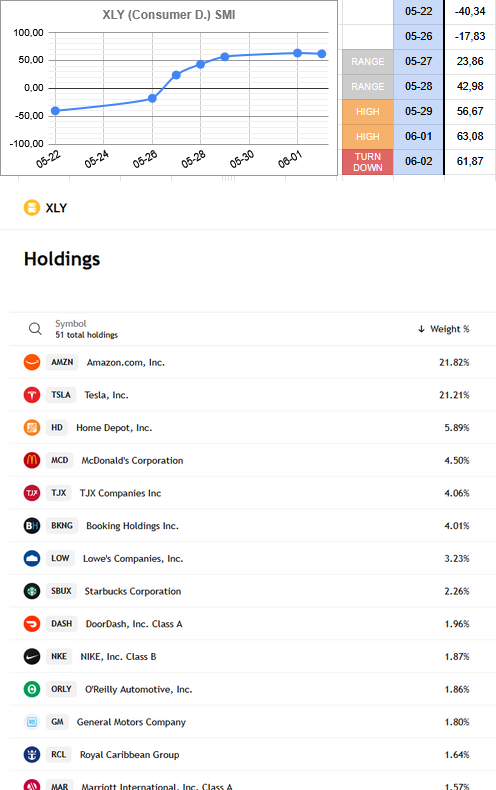Viewport: 496px width, 790px height.
Task: Click the 05-26 data point on chart
Action: [152, 98]
